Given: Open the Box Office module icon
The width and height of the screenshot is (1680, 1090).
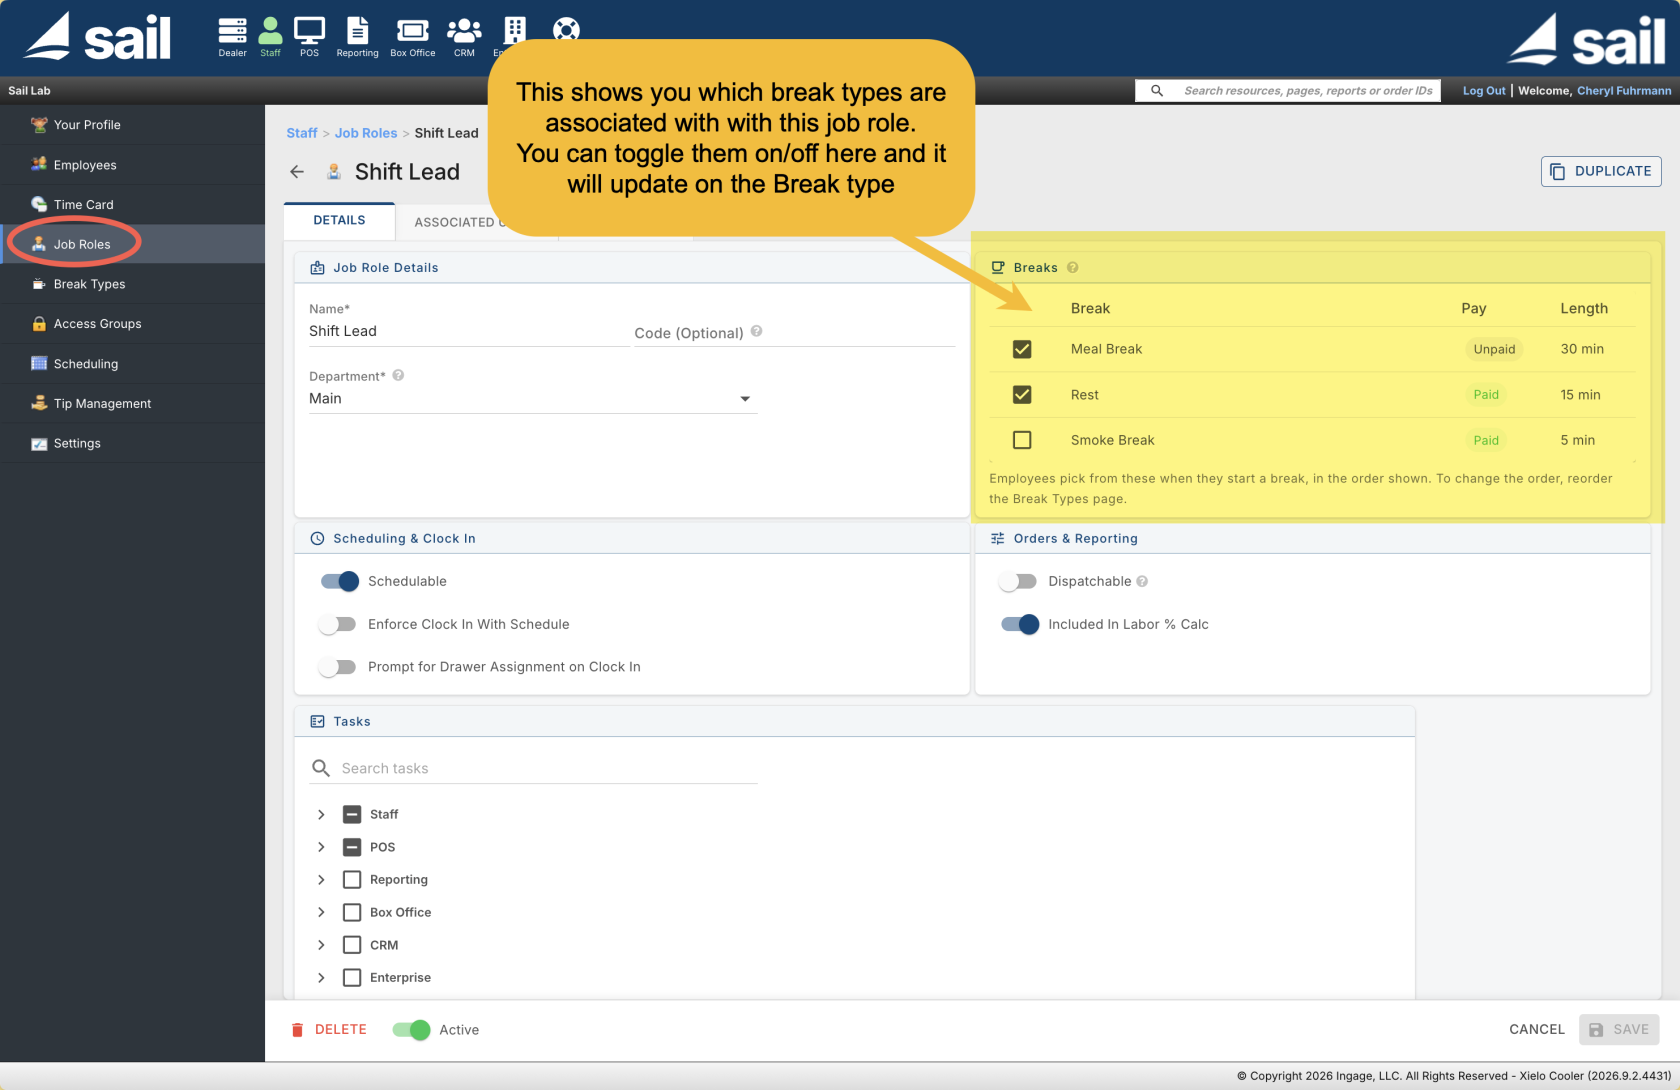Looking at the screenshot, I should point(413,37).
